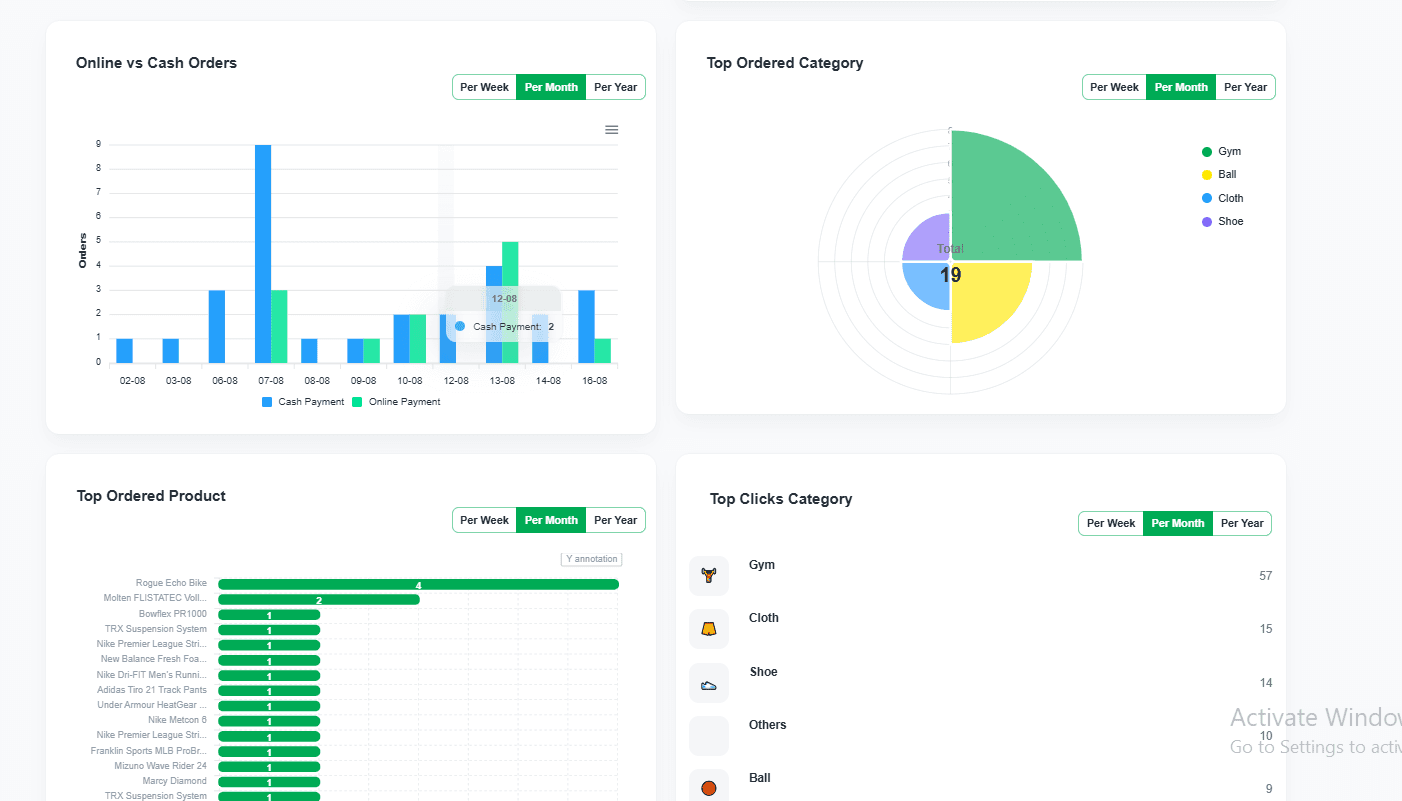Switch Top Ordered Product to Per Week

click(x=484, y=520)
